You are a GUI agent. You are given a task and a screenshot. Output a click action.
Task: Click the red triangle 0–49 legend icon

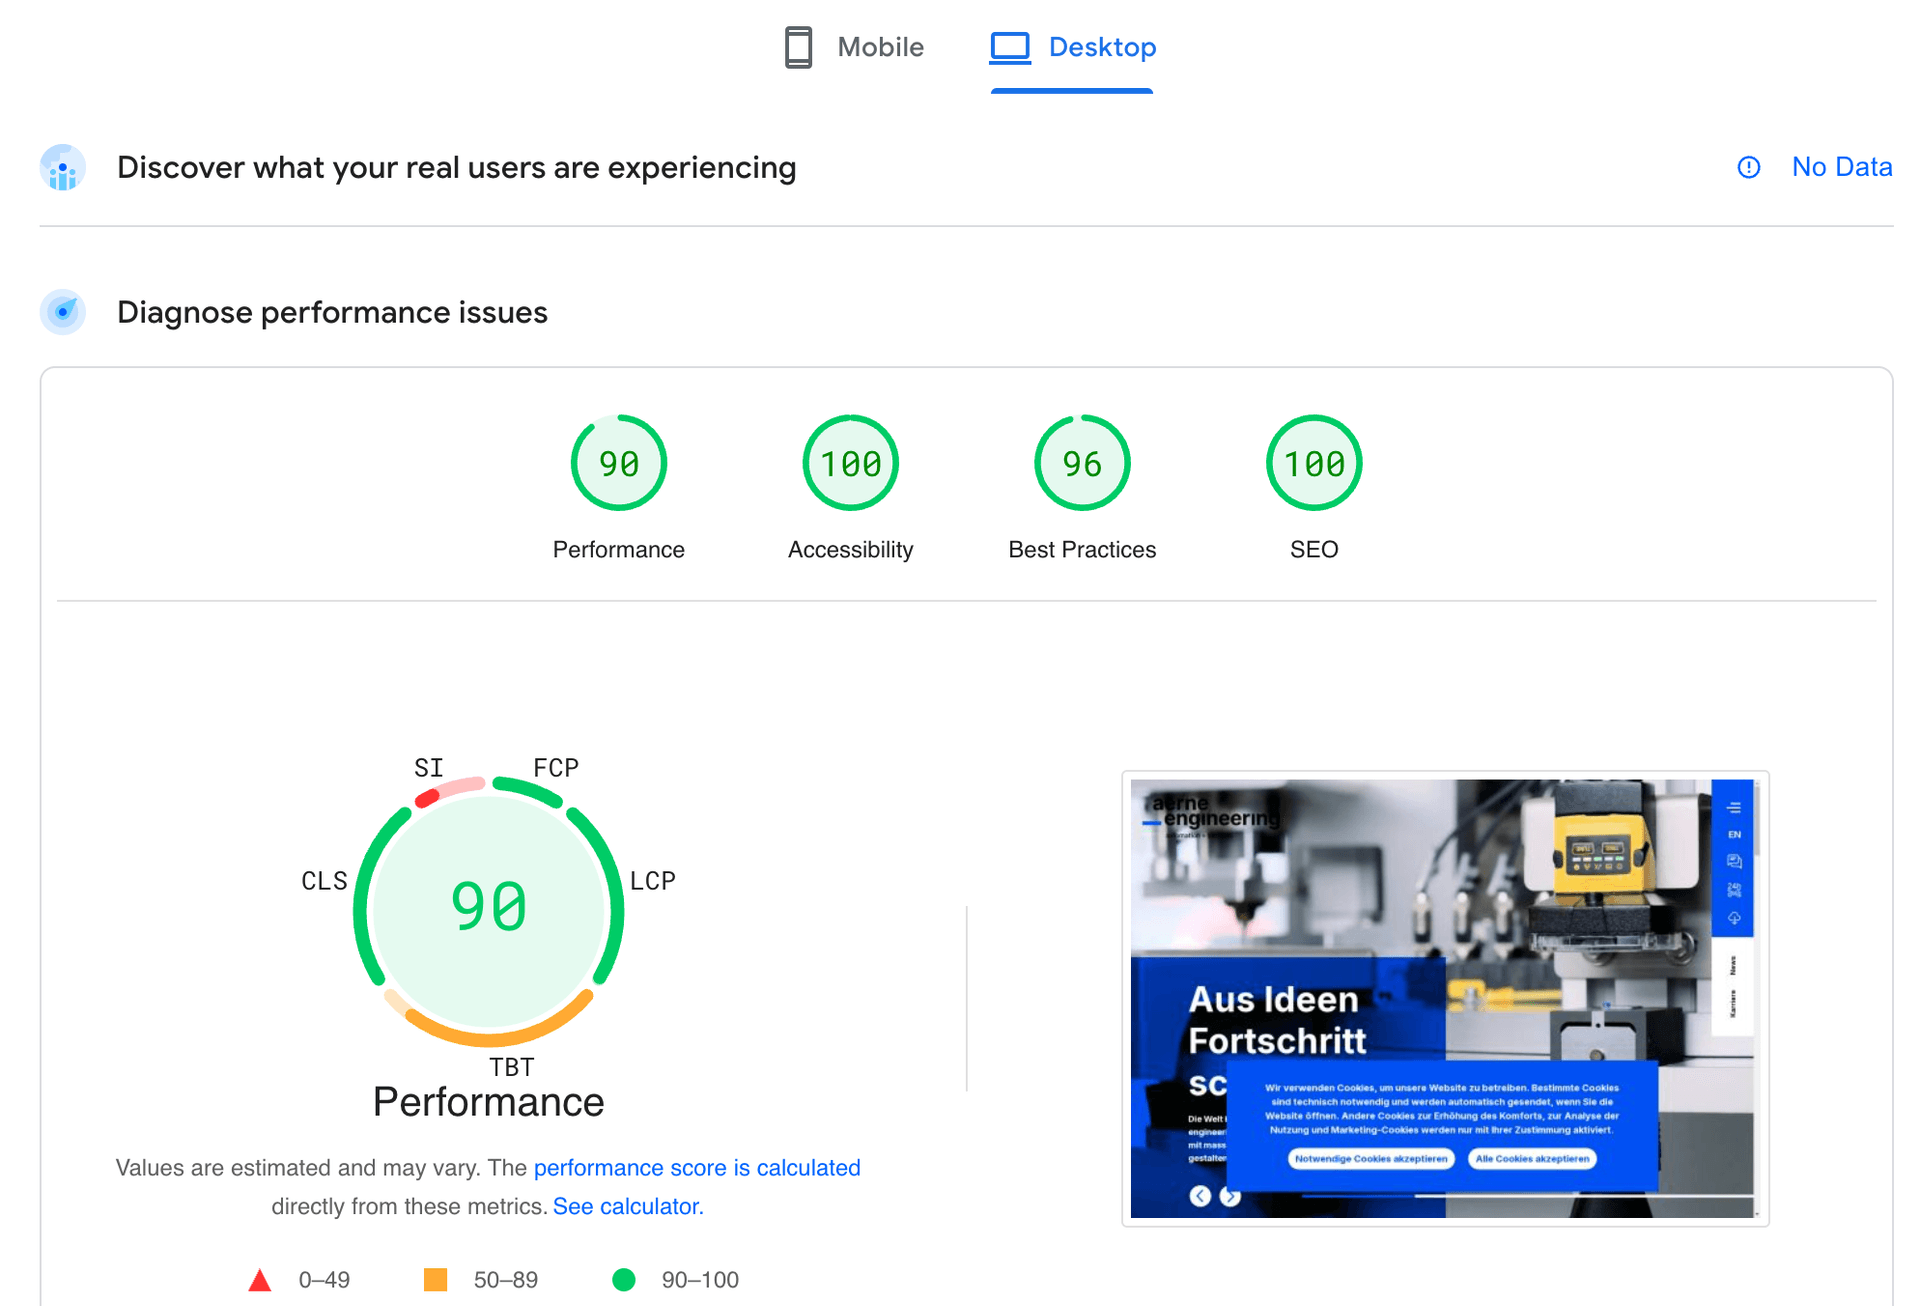tap(260, 1280)
